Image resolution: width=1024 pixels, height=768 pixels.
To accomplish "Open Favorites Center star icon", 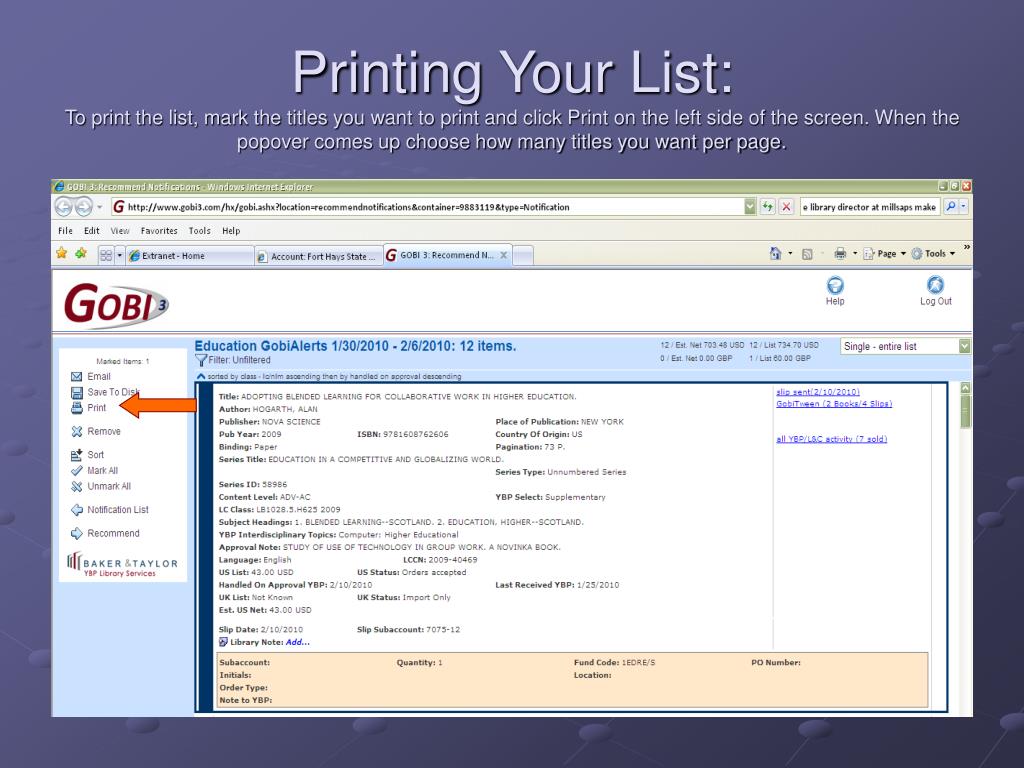I will pyautogui.click(x=61, y=253).
